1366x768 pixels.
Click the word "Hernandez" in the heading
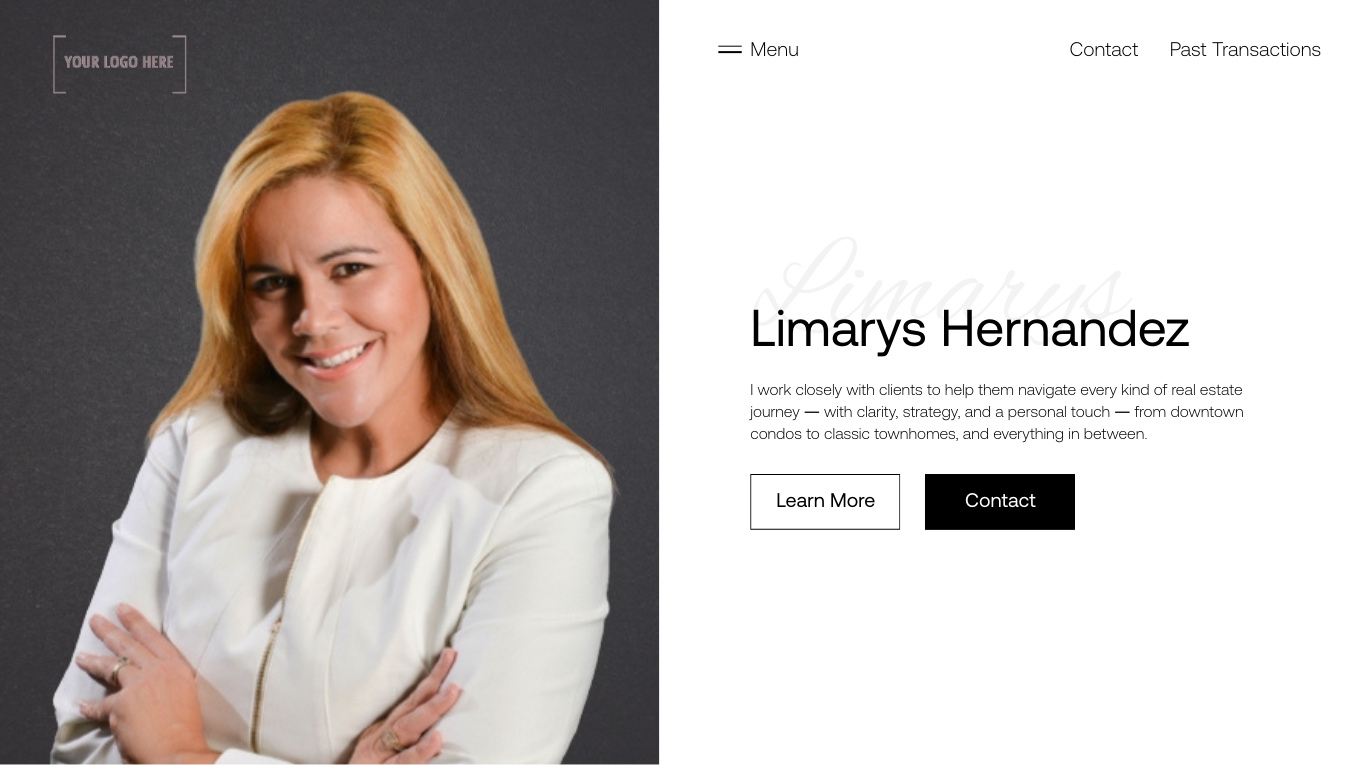(x=1065, y=329)
